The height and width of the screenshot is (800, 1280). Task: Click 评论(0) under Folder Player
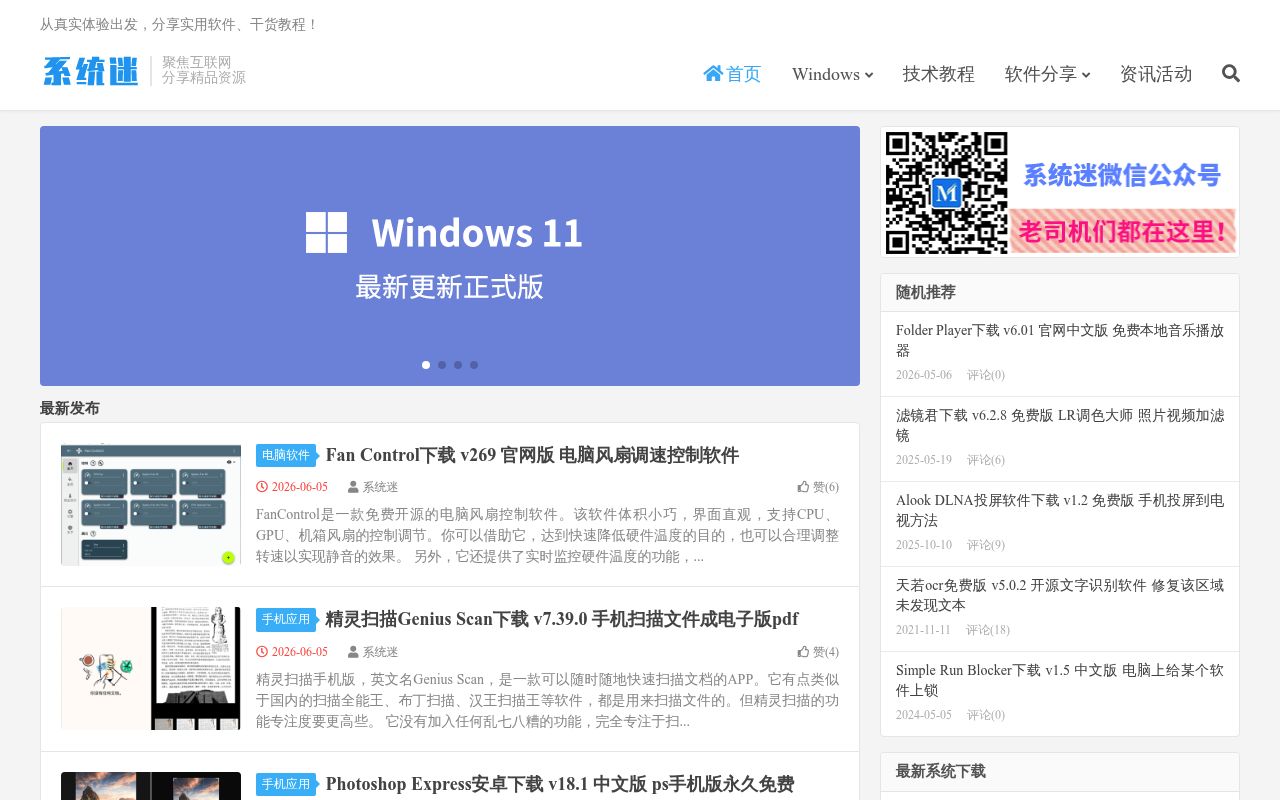click(985, 375)
